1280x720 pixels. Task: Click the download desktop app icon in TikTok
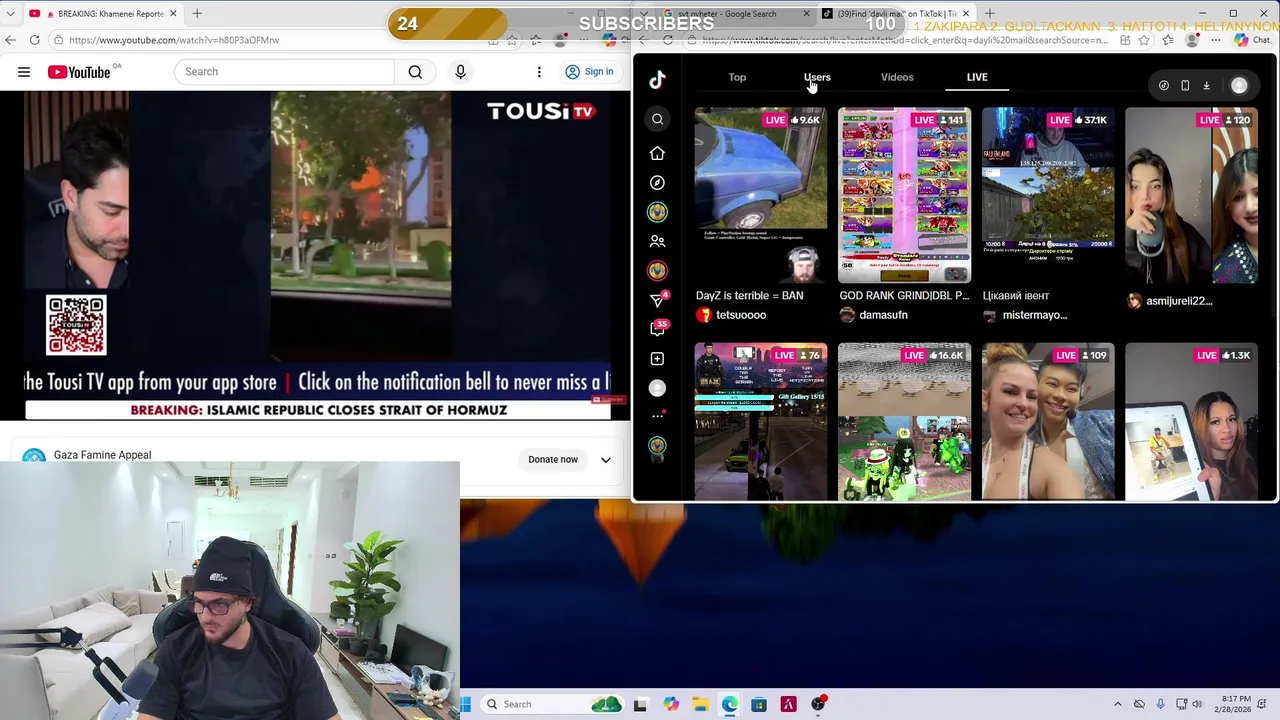click(1206, 86)
